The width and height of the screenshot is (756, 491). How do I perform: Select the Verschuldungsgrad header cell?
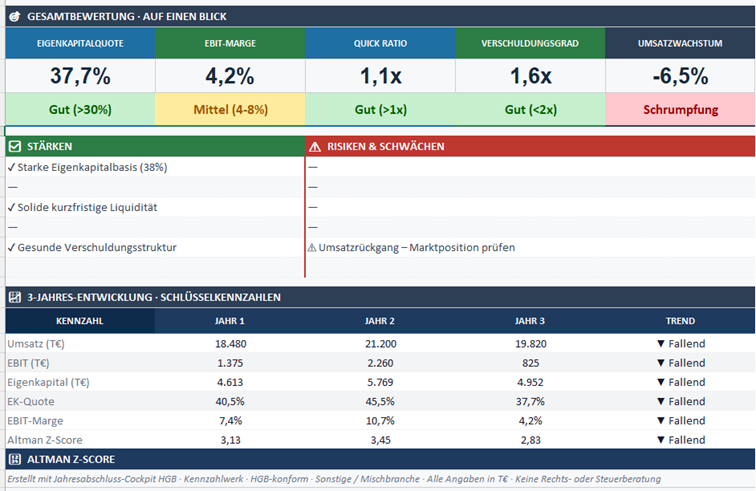[530, 43]
